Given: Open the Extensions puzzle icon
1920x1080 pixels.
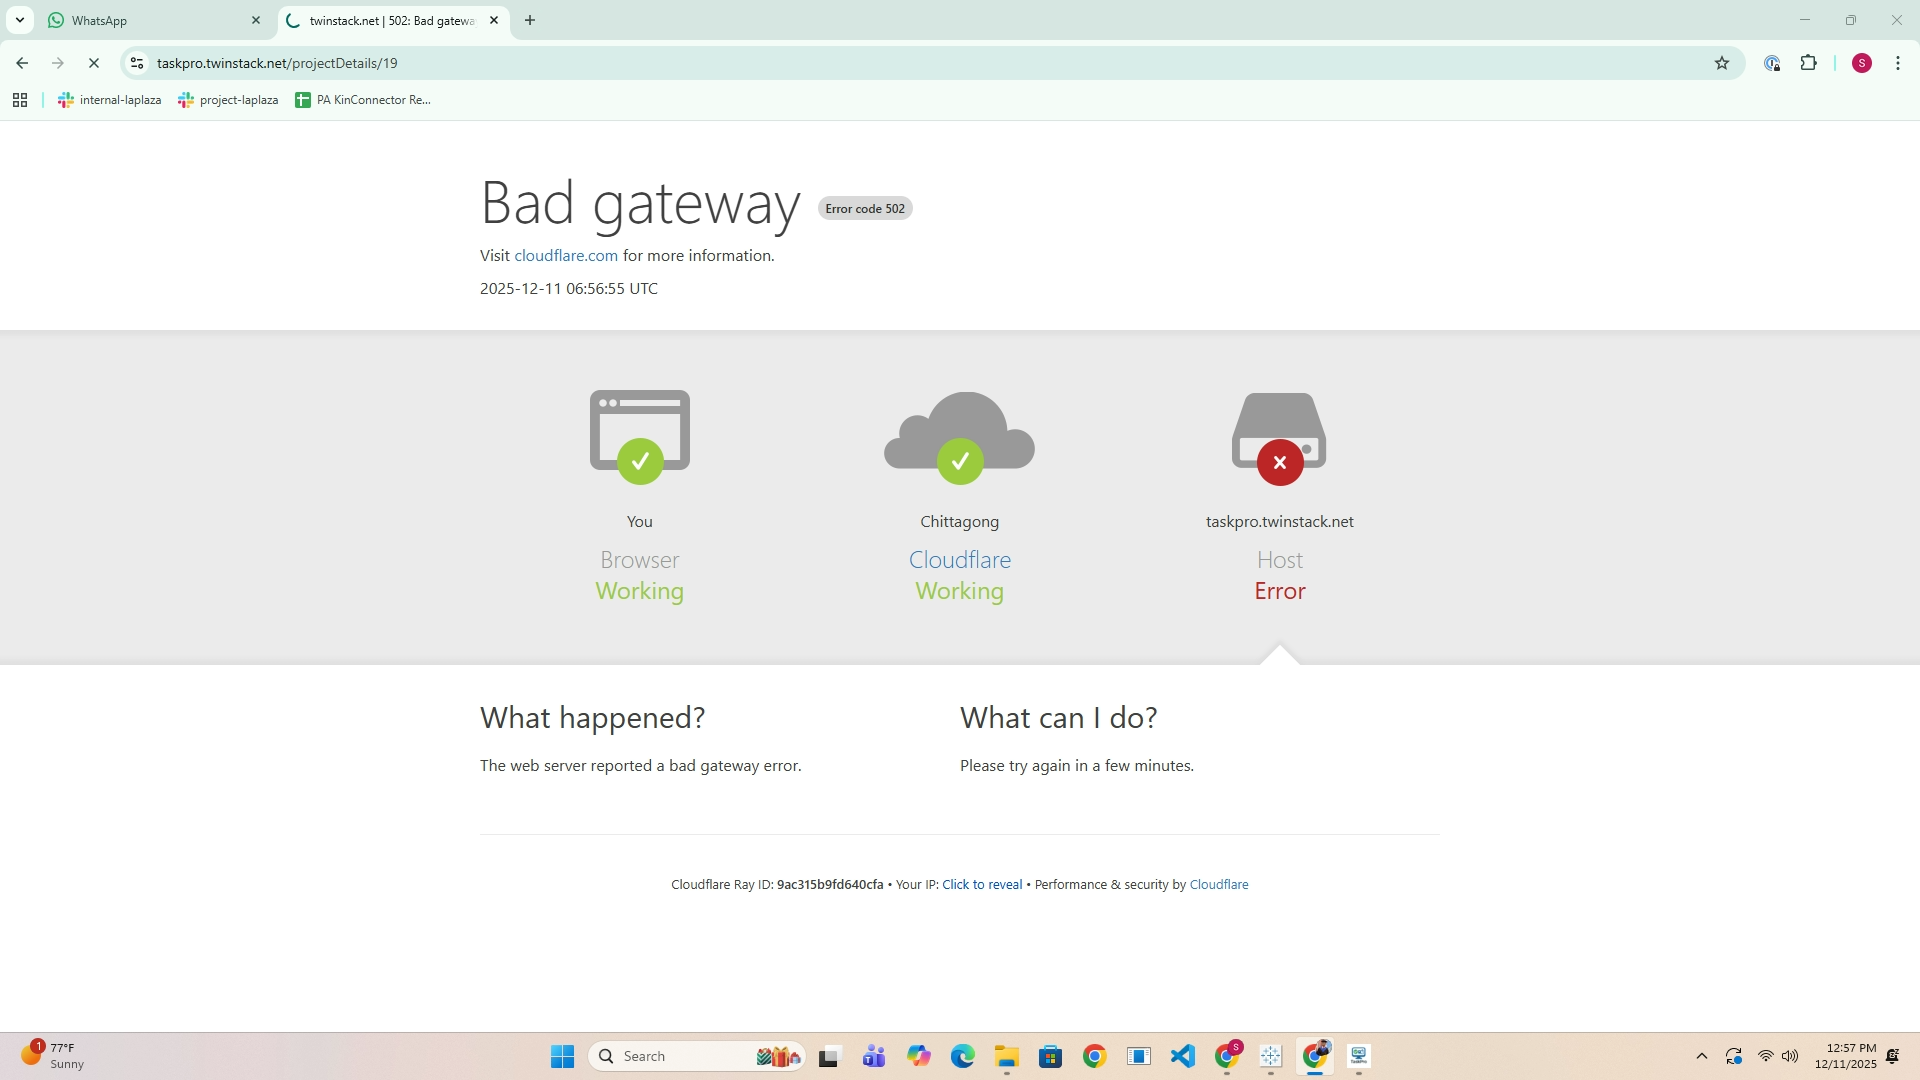Looking at the screenshot, I should pyautogui.click(x=1808, y=63).
